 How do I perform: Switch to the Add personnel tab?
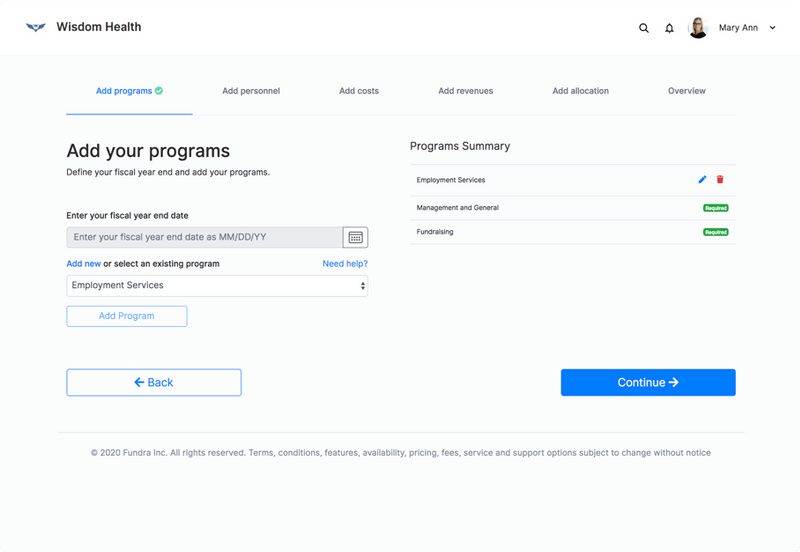pos(251,91)
